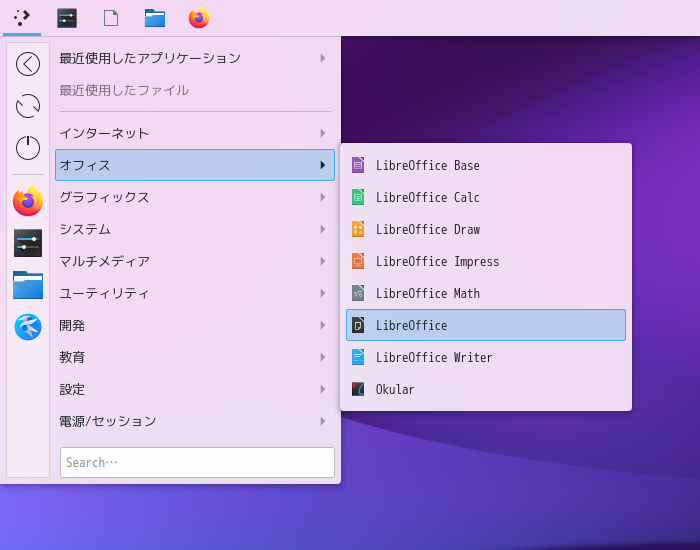Open the 教育 category
The image size is (700, 550).
click(195, 357)
